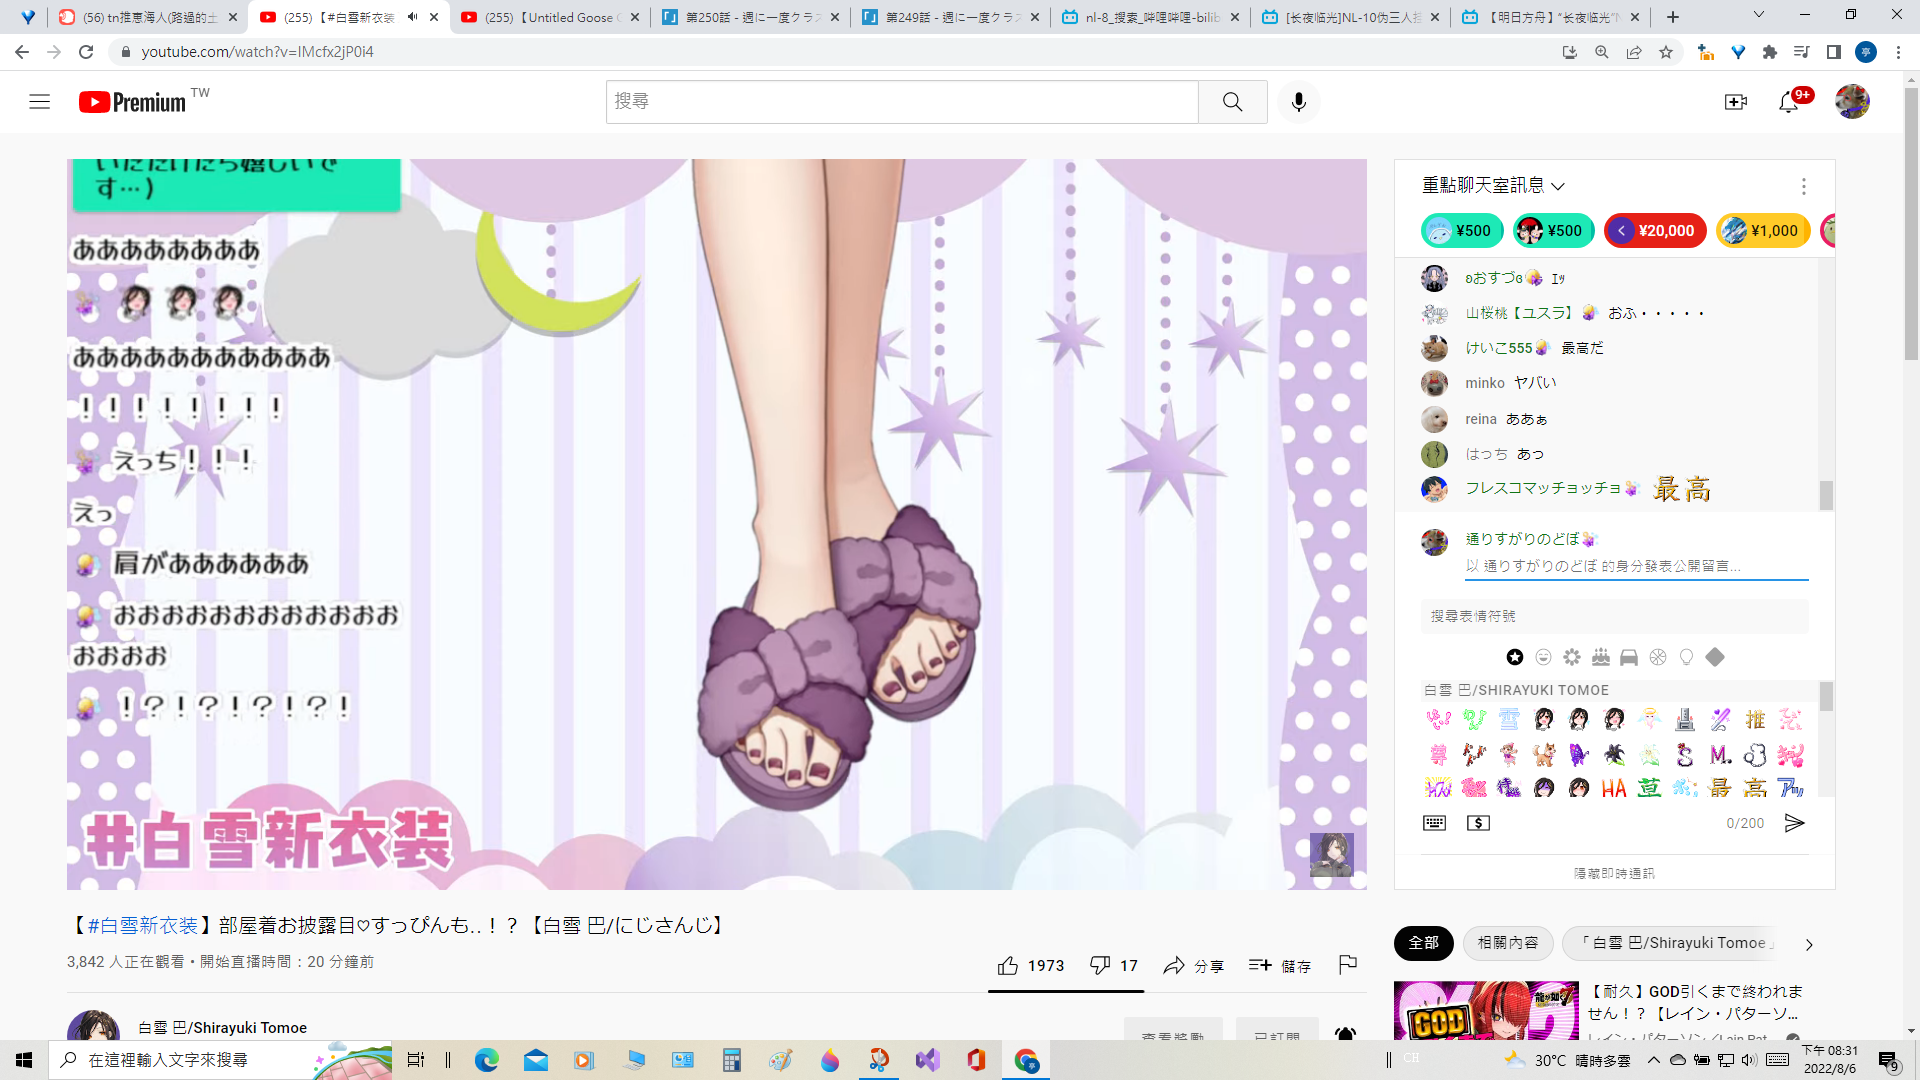Insert the red HA custom emoji
Screen dimensions: 1920x1080
1613,789
